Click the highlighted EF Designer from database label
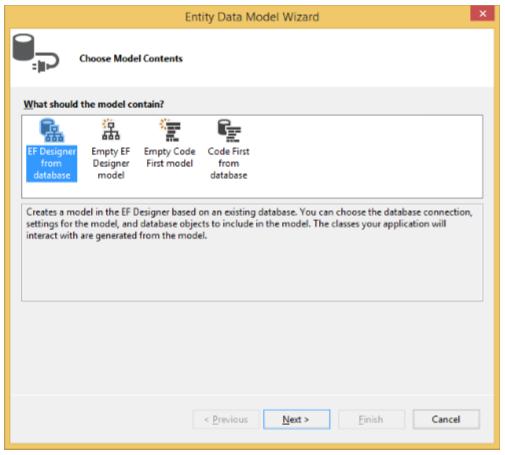The image size is (505, 455). 52,163
